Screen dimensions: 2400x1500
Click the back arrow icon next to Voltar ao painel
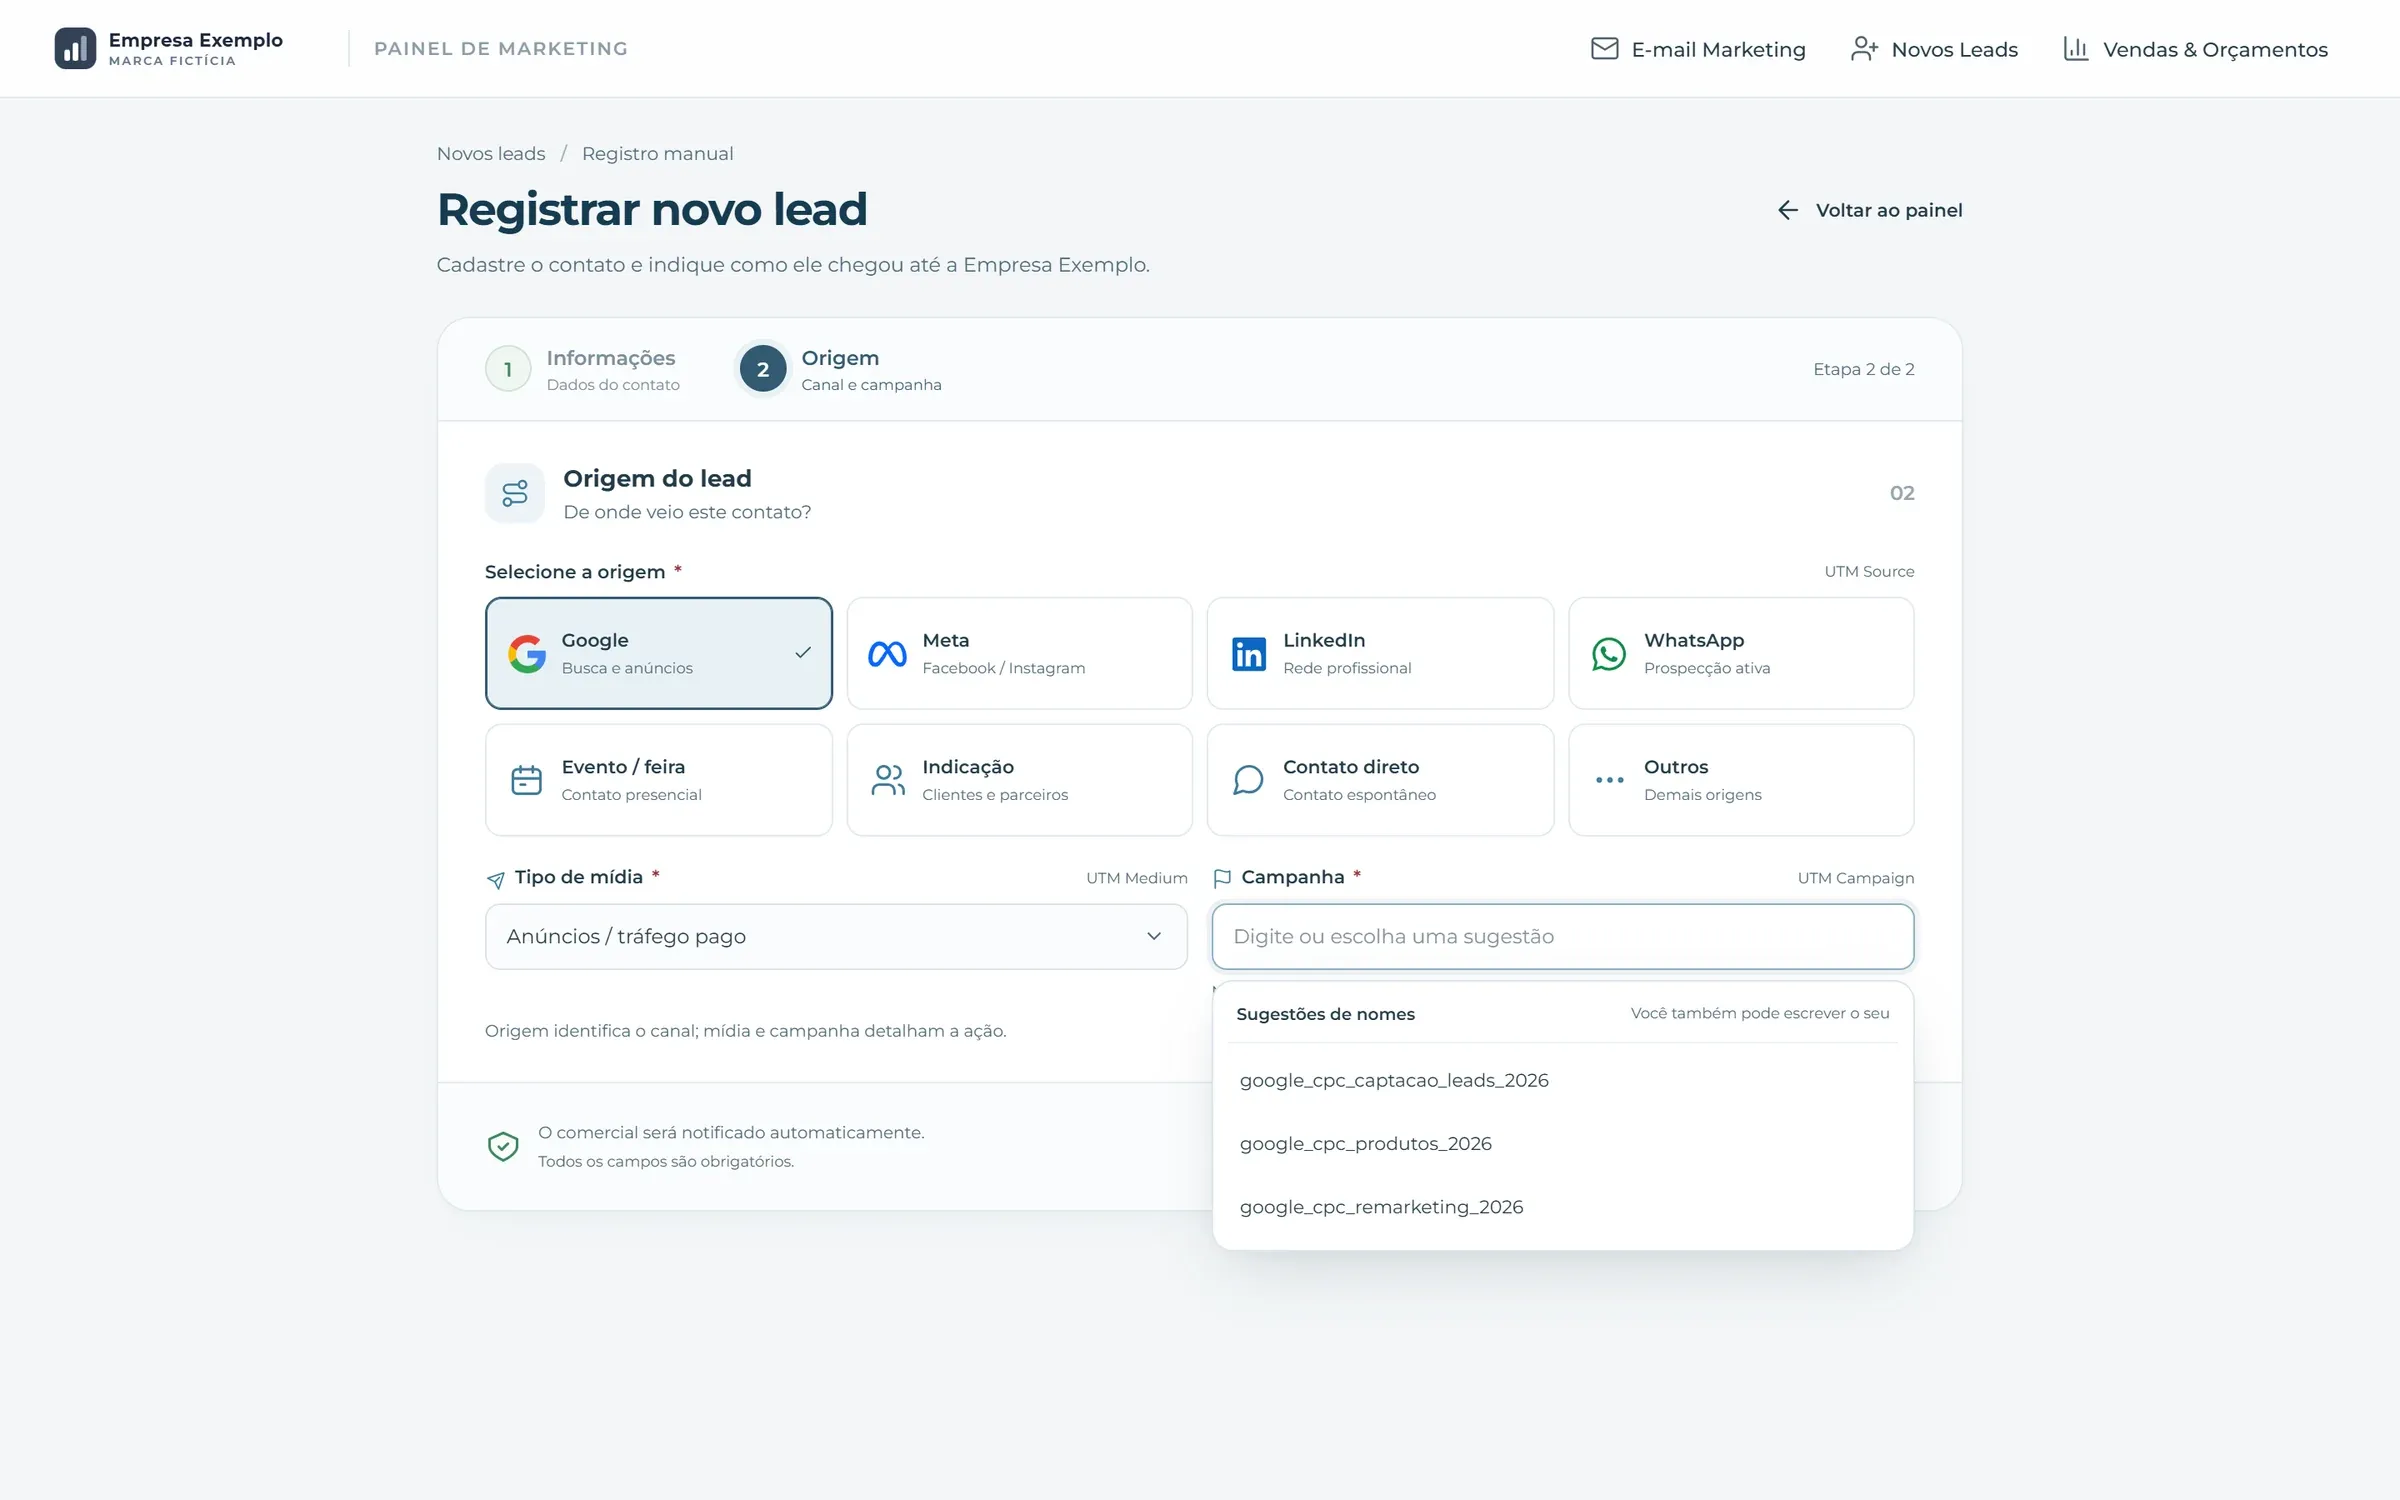(x=1788, y=210)
